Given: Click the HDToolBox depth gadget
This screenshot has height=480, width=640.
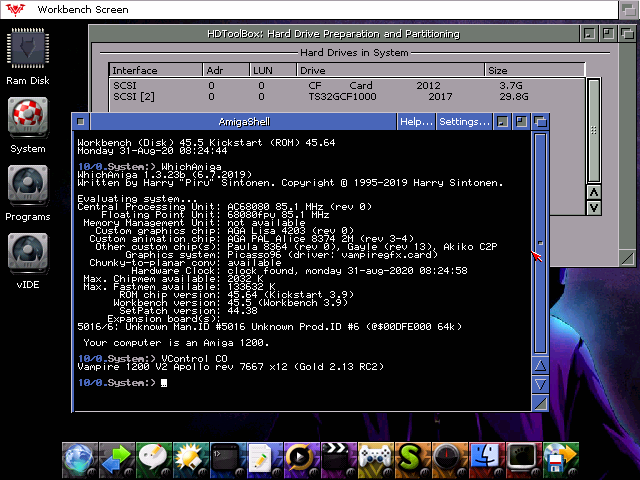Looking at the screenshot, I should pos(627,33).
